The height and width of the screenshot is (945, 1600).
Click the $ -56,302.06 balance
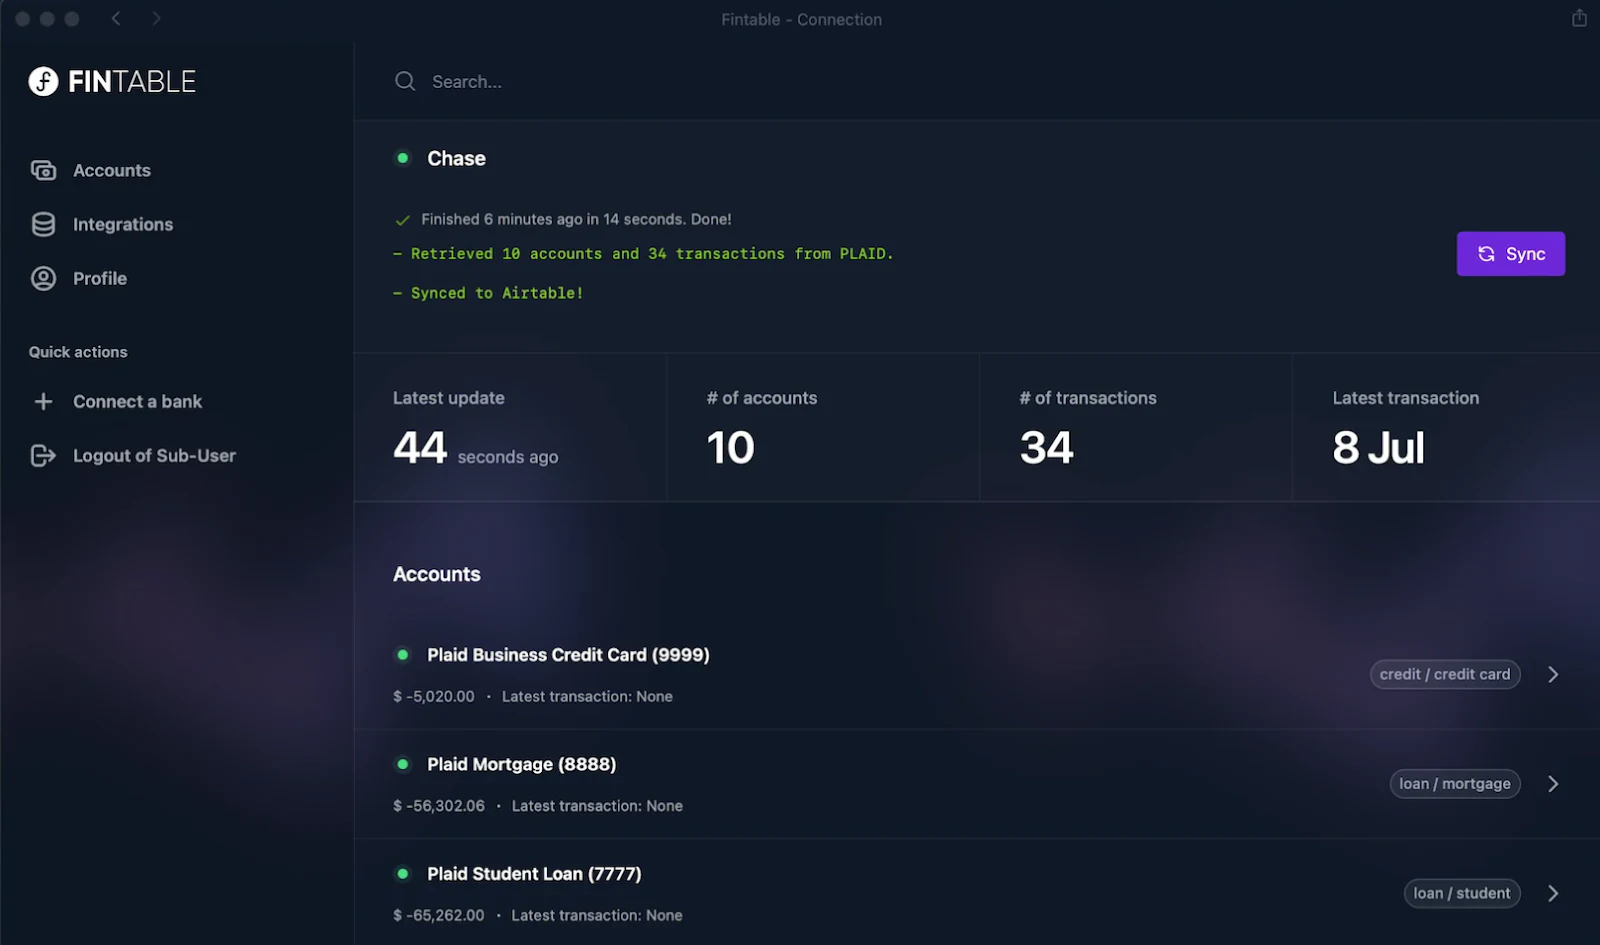tap(439, 806)
